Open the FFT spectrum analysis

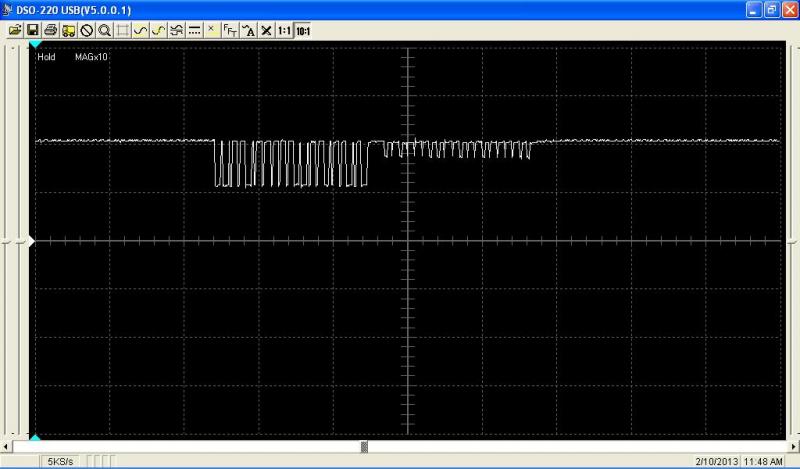click(230, 31)
